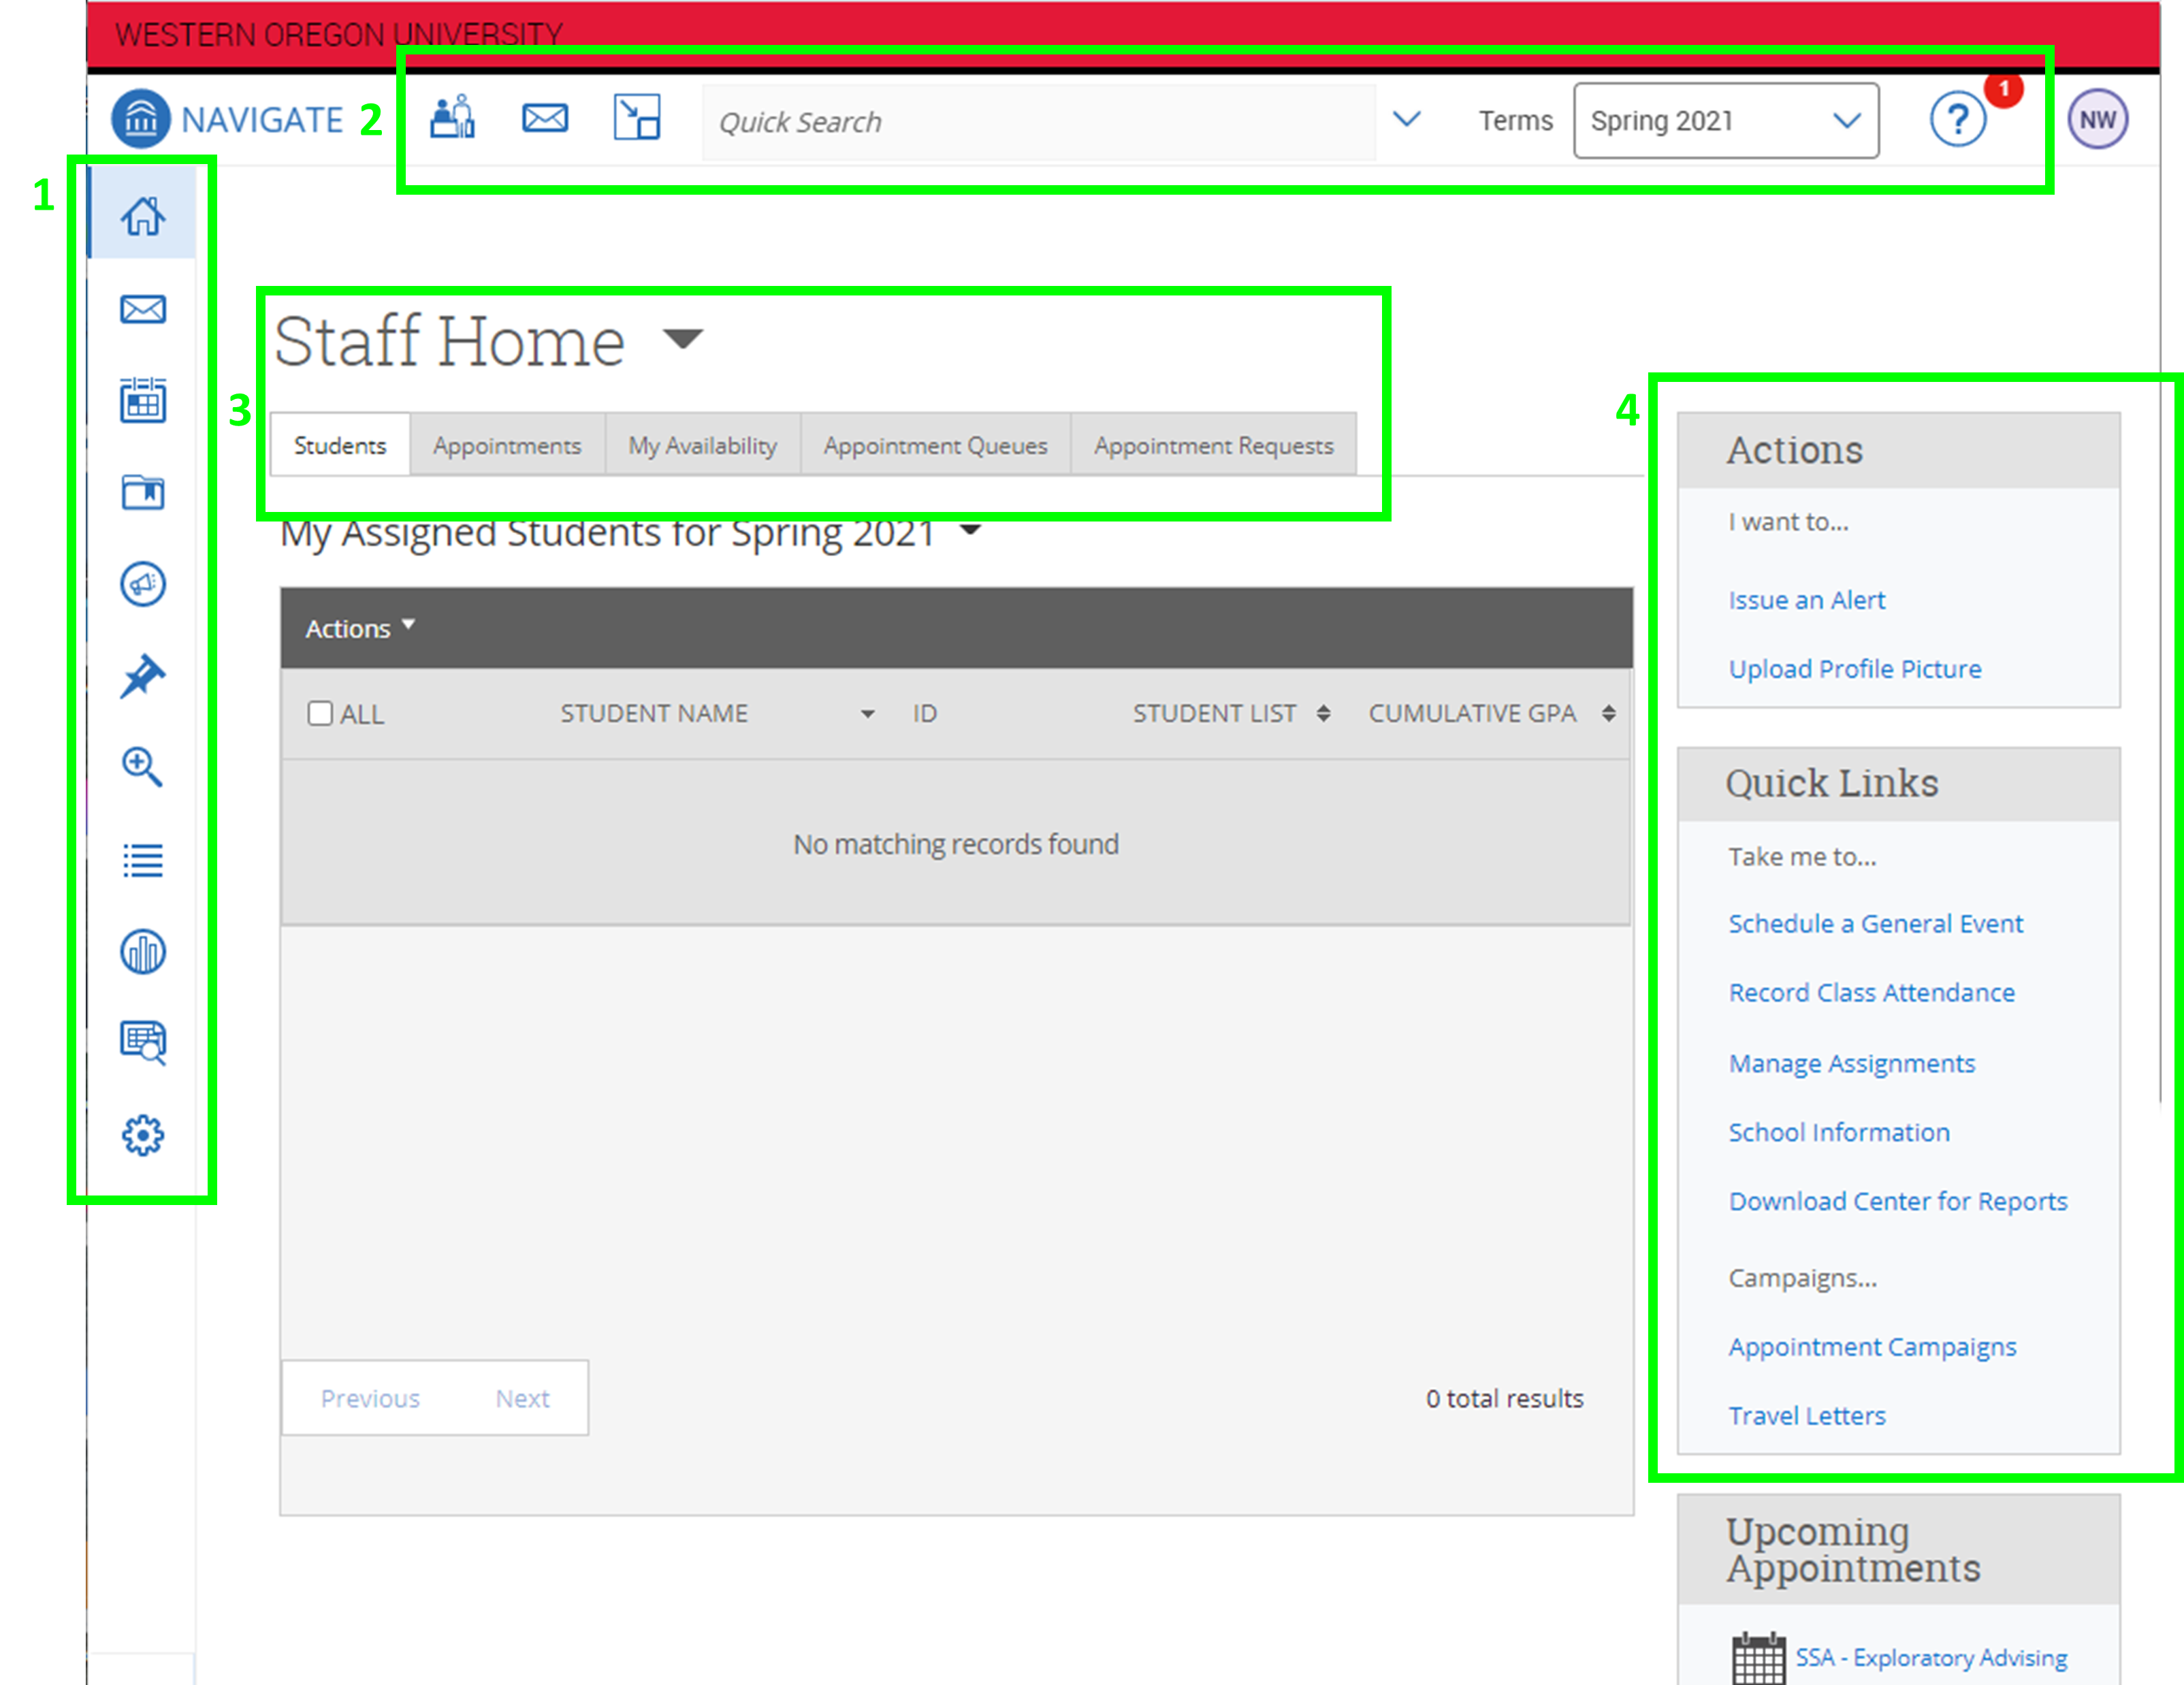
Task: Open the lists icon in sidebar
Action: pos(143,860)
